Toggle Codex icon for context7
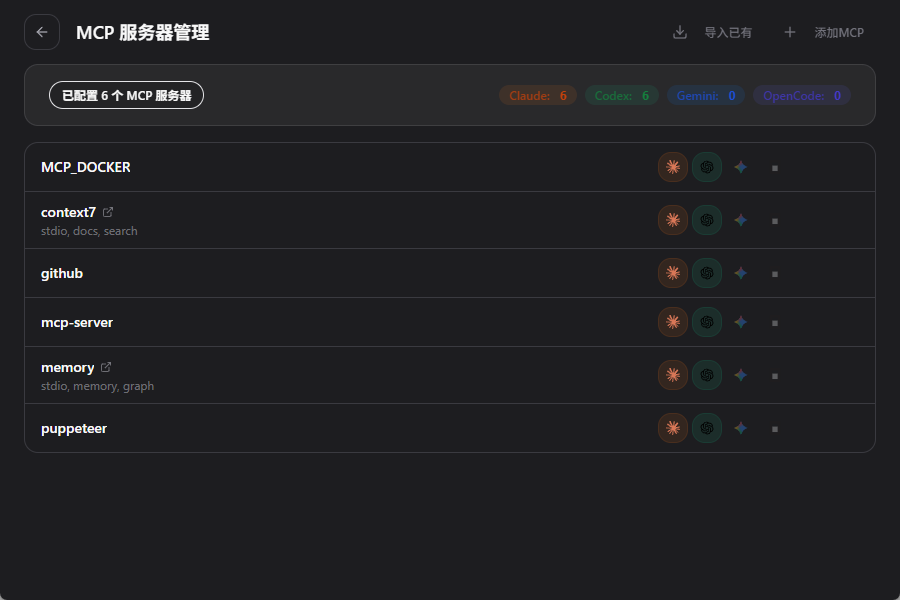900x600 pixels. point(707,220)
